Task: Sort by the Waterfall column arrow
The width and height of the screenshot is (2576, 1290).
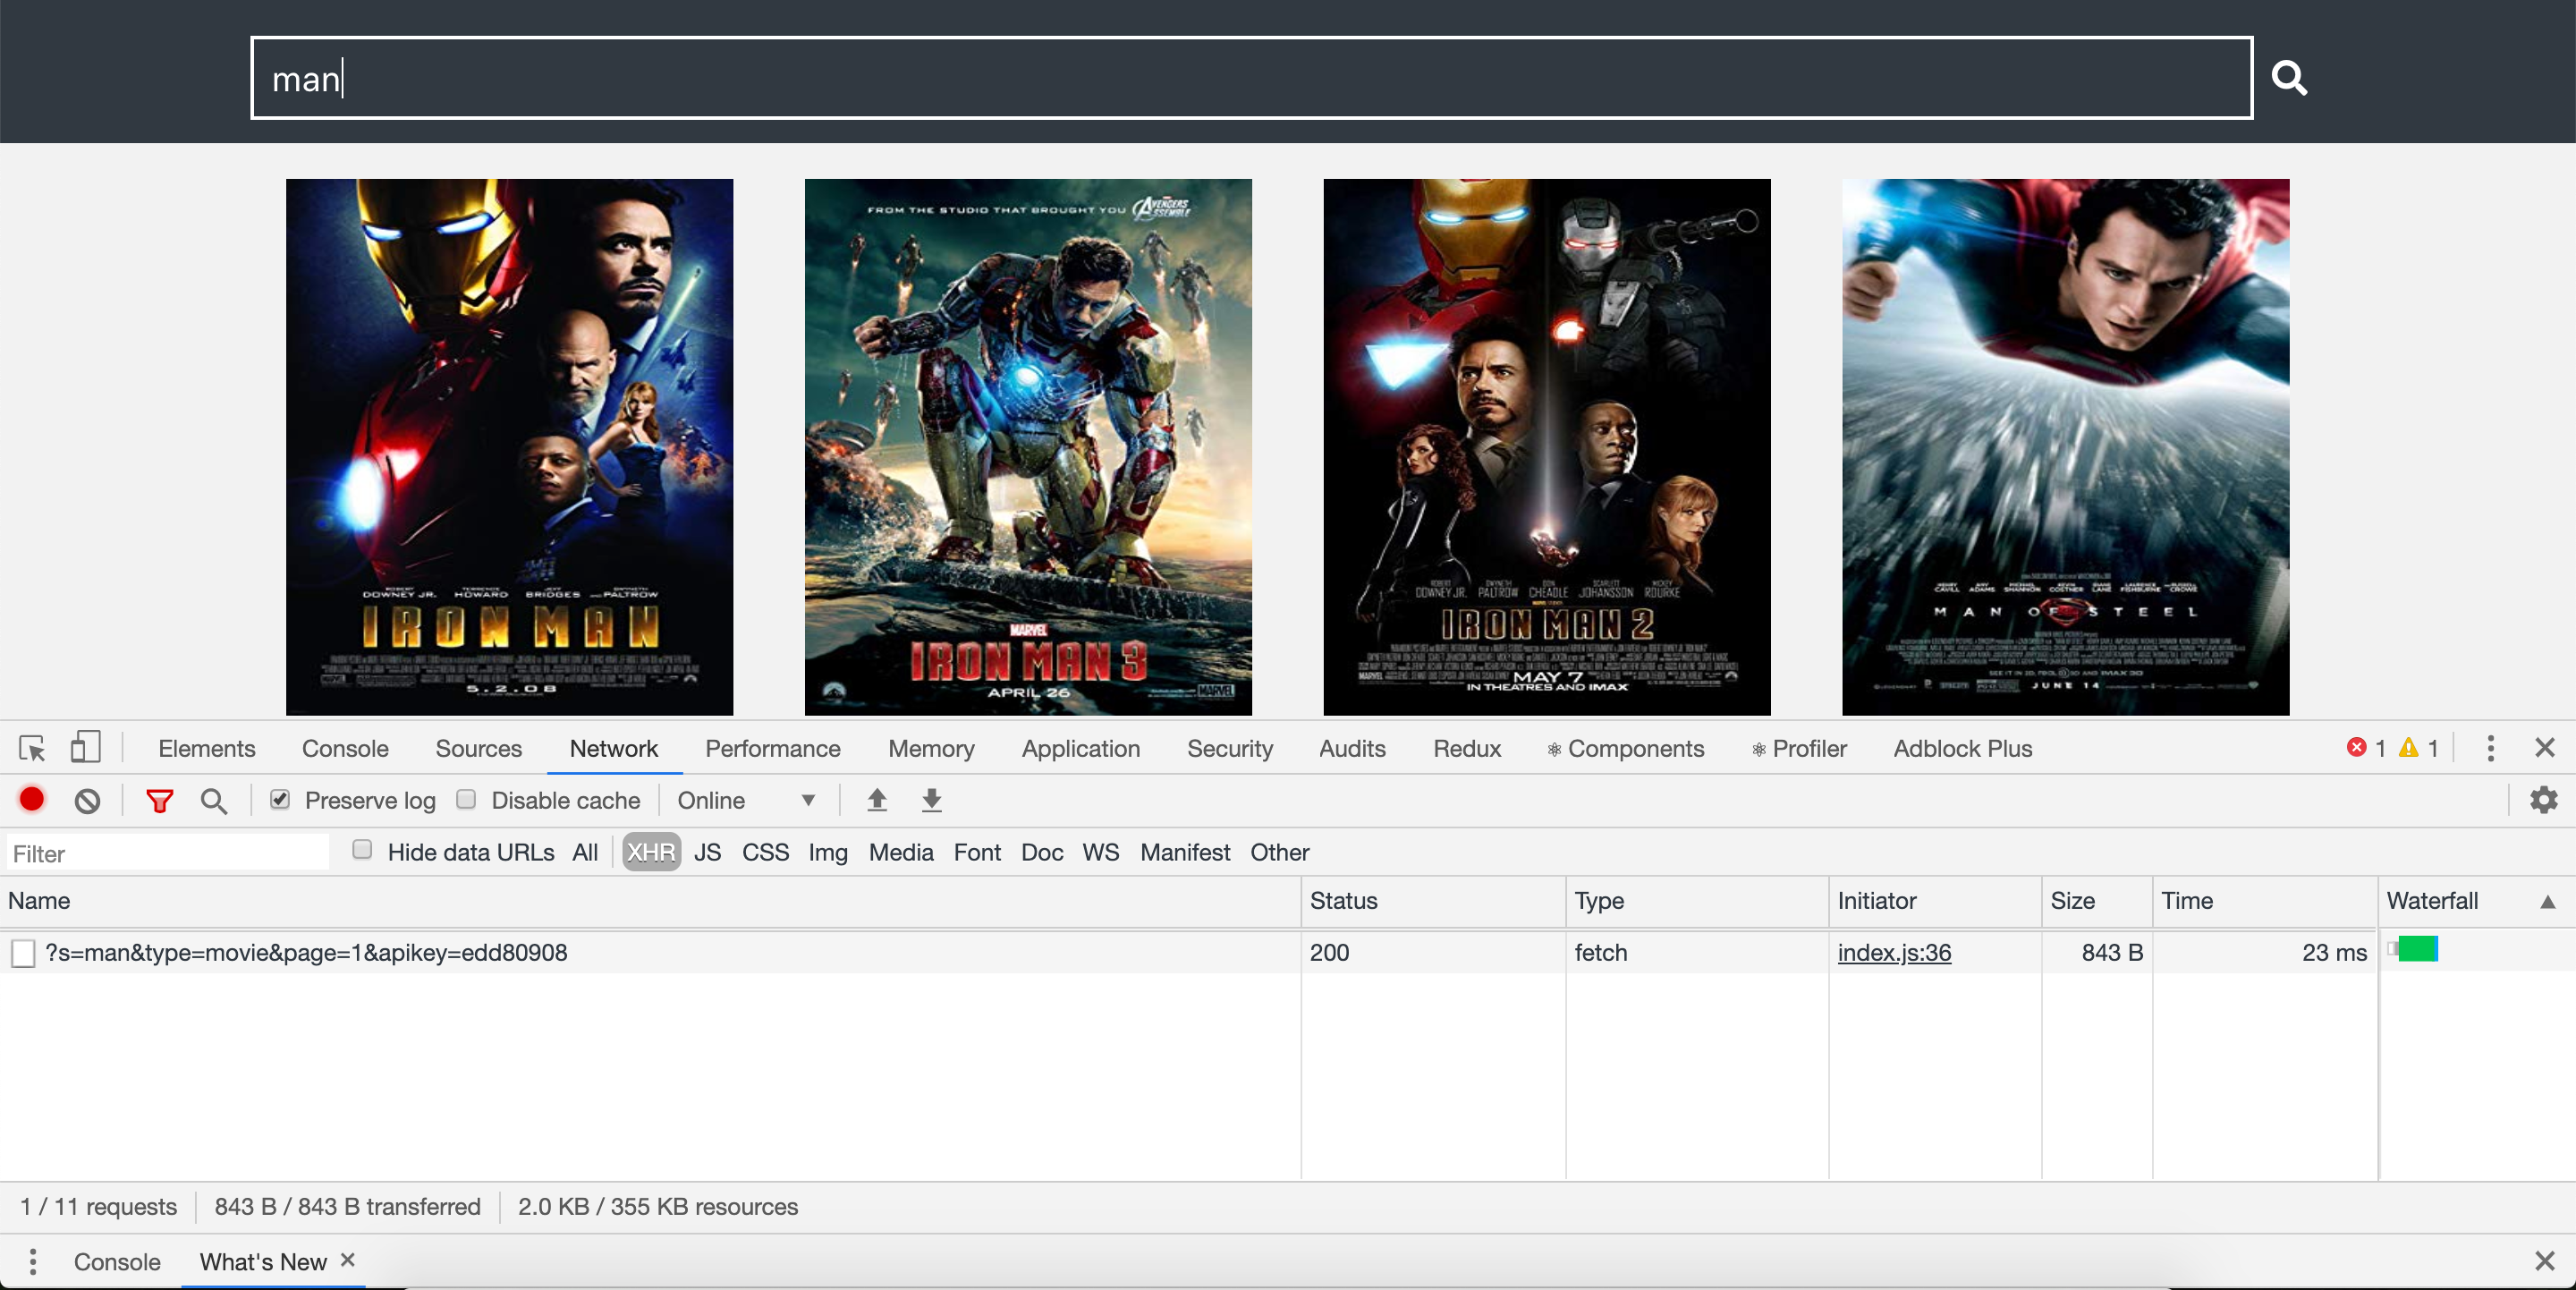Action: tap(2547, 902)
